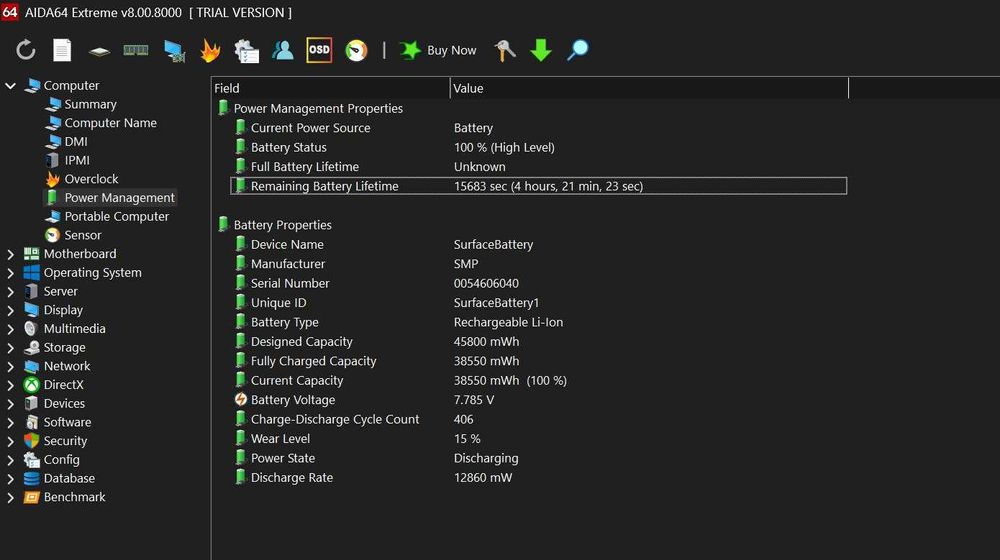
Task: Open the SensorPanel gauge icon
Action: tap(357, 50)
